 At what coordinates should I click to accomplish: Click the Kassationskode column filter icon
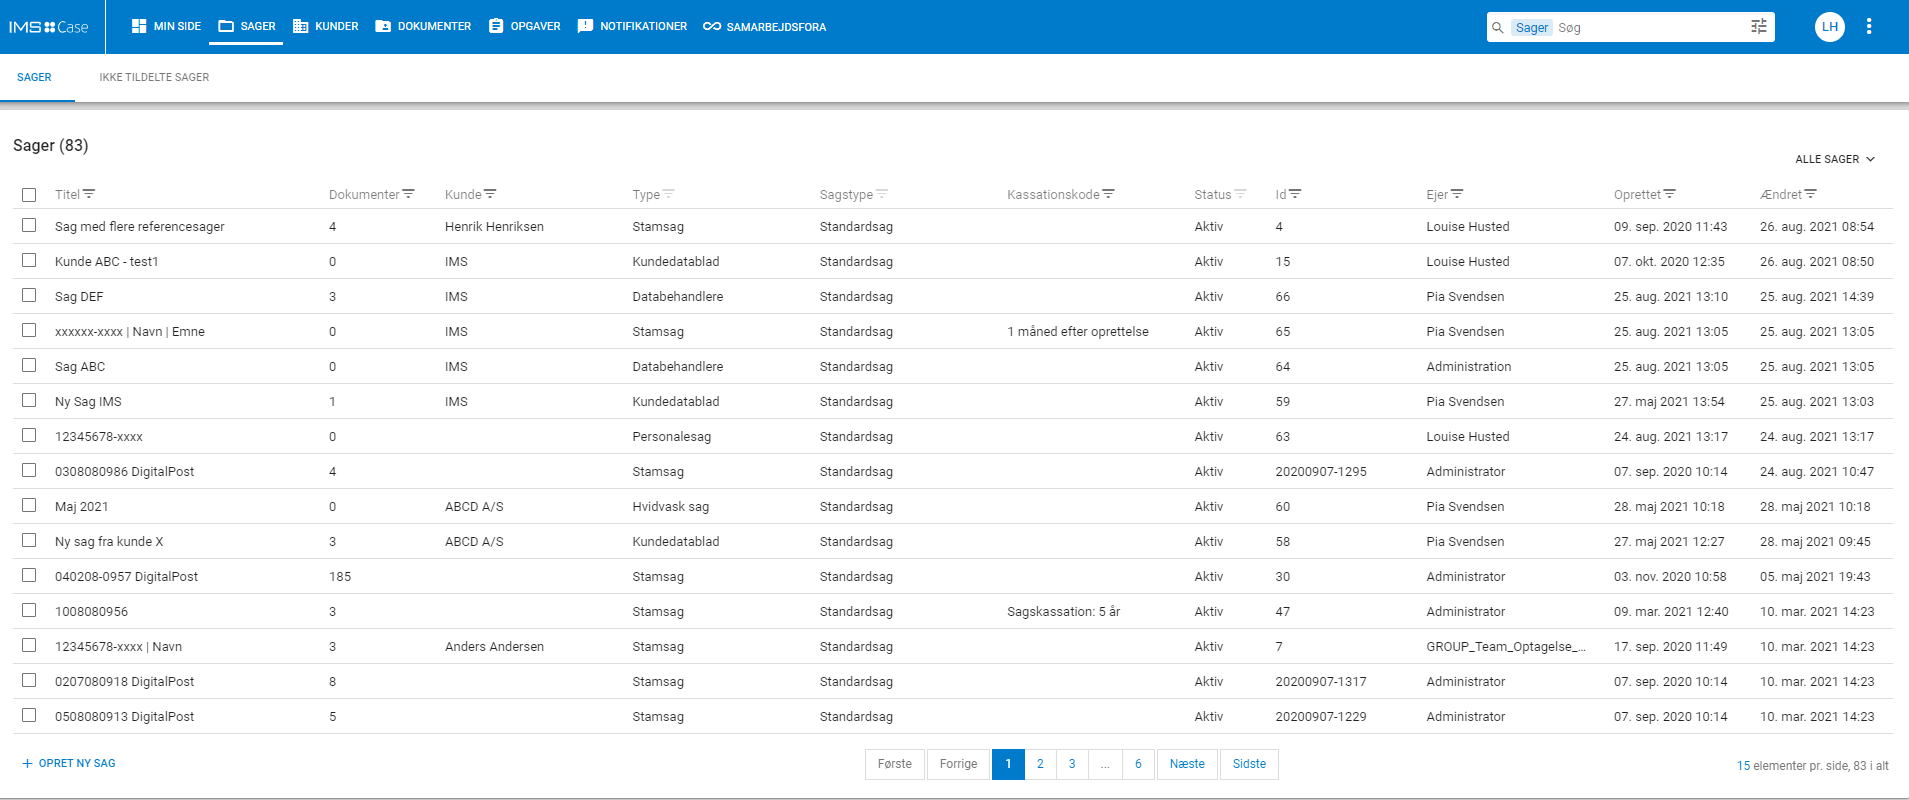tap(1108, 194)
